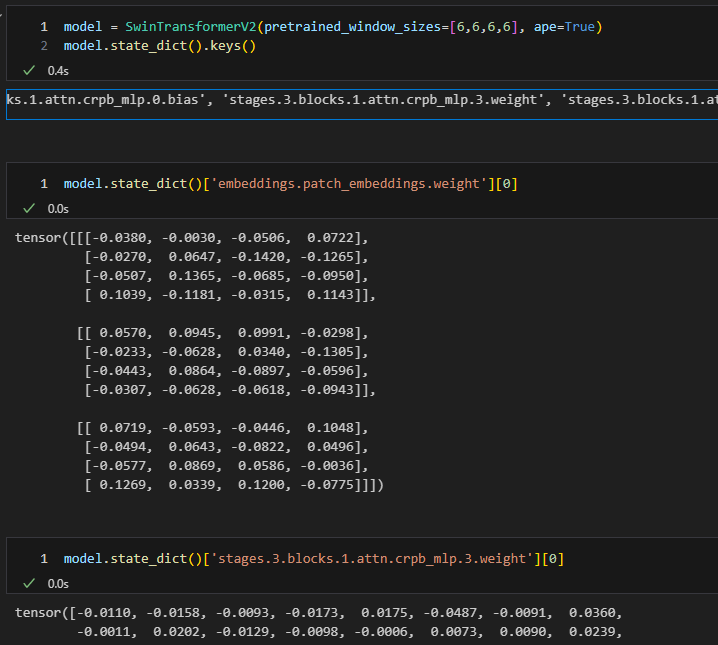The image size is (718, 645).
Task: Click the third cell's tensor value 0.0202
Action: pyautogui.click(x=176, y=632)
